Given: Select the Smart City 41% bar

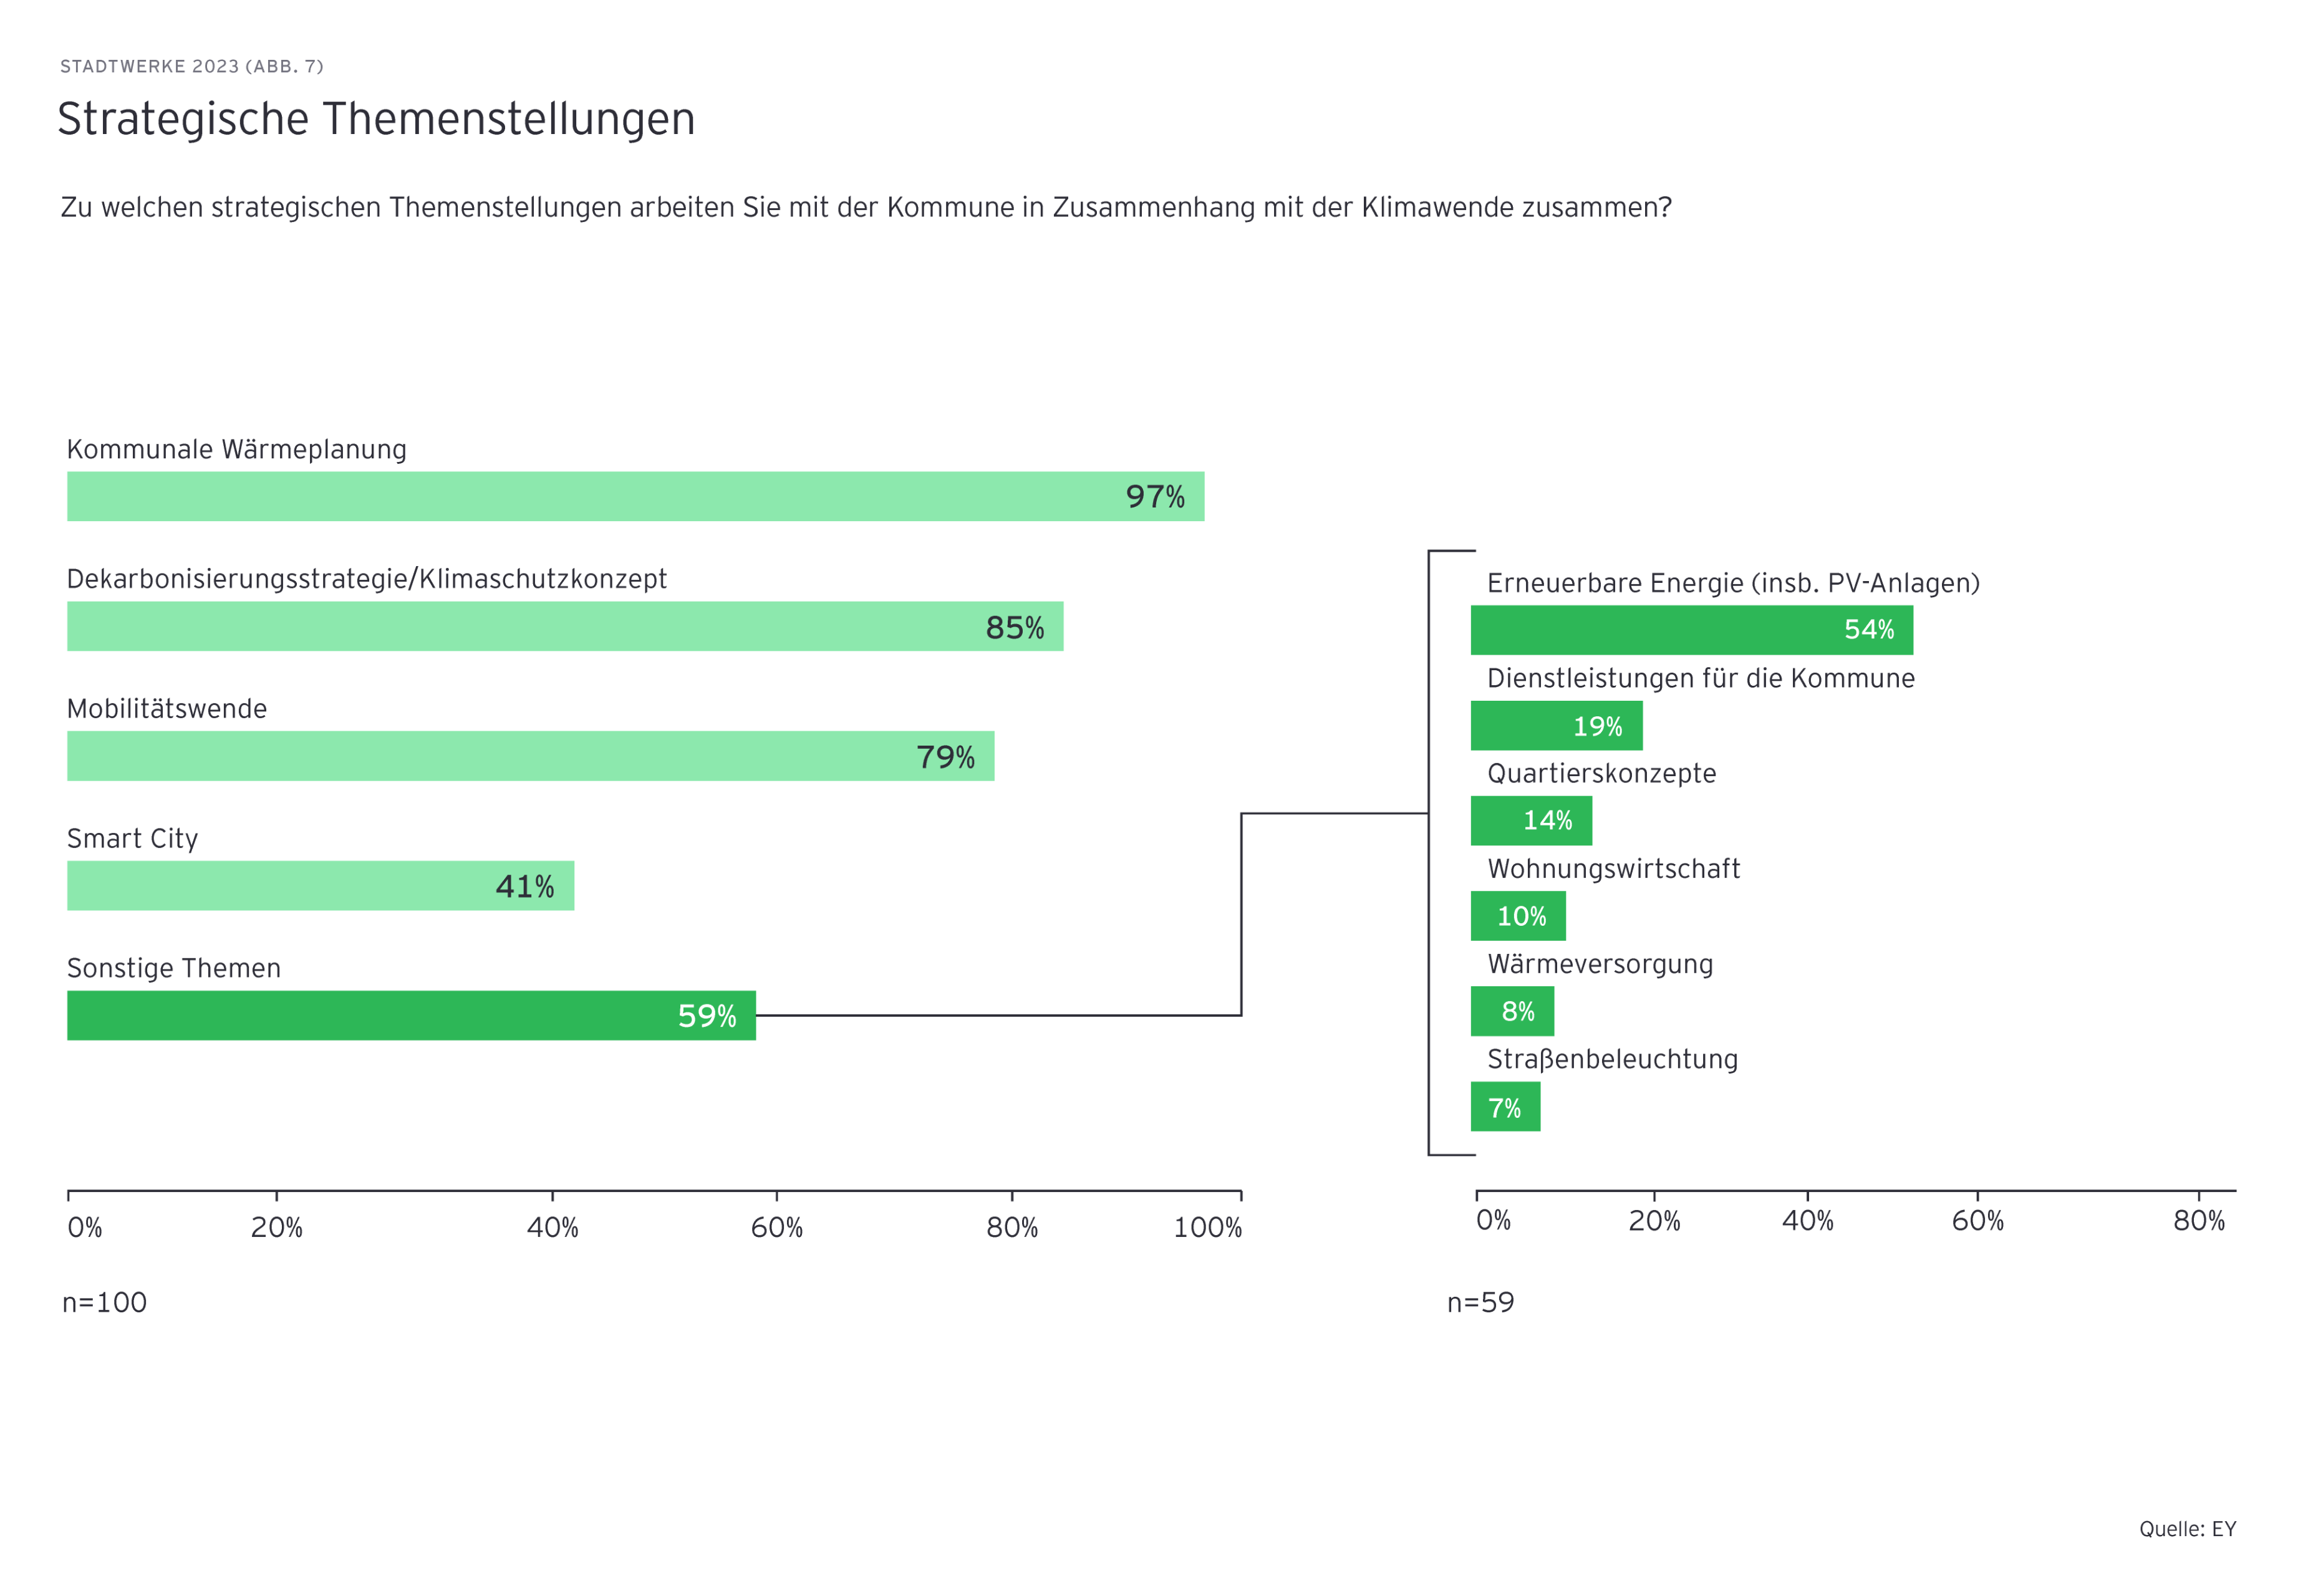Looking at the screenshot, I should pyautogui.click(x=320, y=886).
